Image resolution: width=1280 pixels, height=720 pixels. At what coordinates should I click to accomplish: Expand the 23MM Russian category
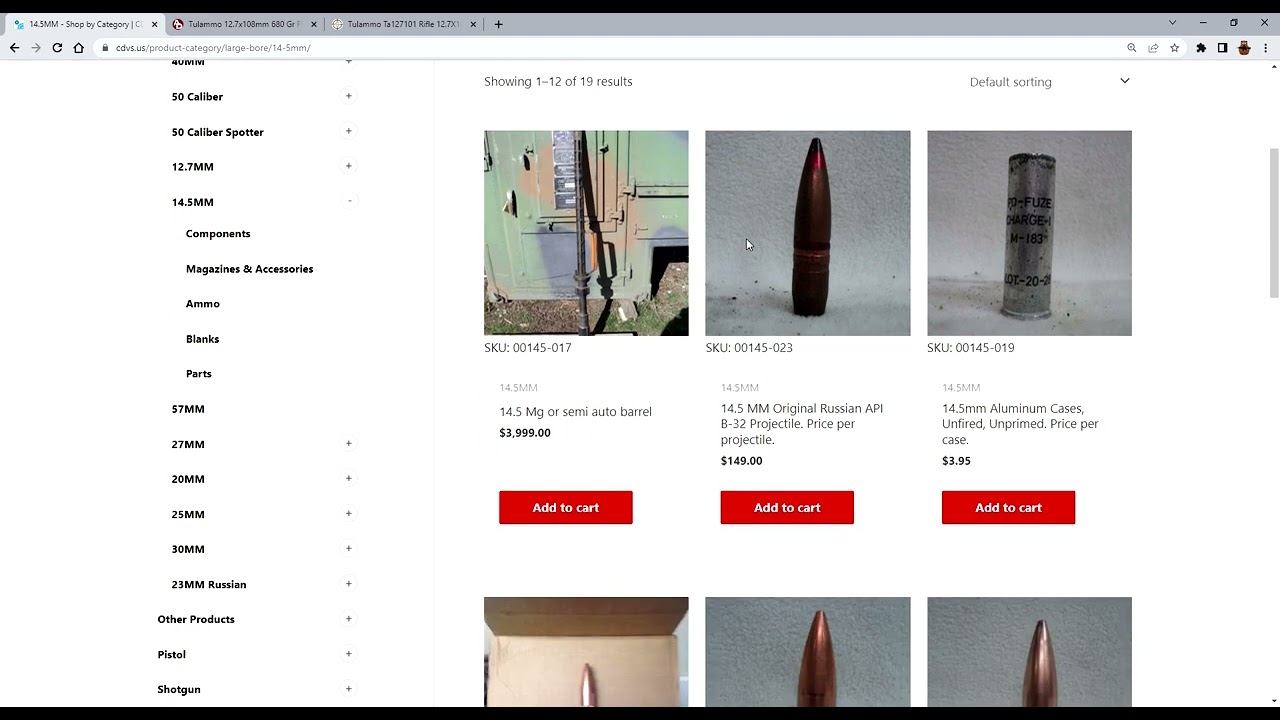[349, 583]
